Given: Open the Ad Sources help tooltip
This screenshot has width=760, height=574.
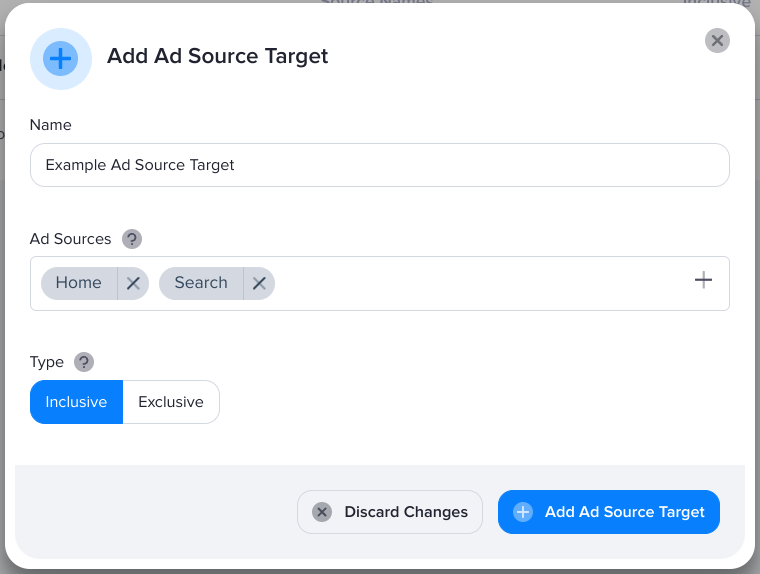Looking at the screenshot, I should pyautogui.click(x=132, y=239).
